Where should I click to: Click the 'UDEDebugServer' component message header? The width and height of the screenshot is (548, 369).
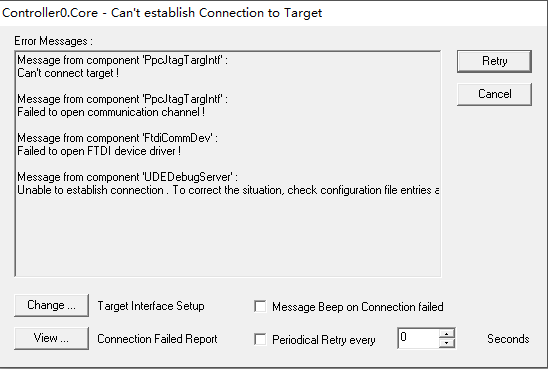(127, 177)
